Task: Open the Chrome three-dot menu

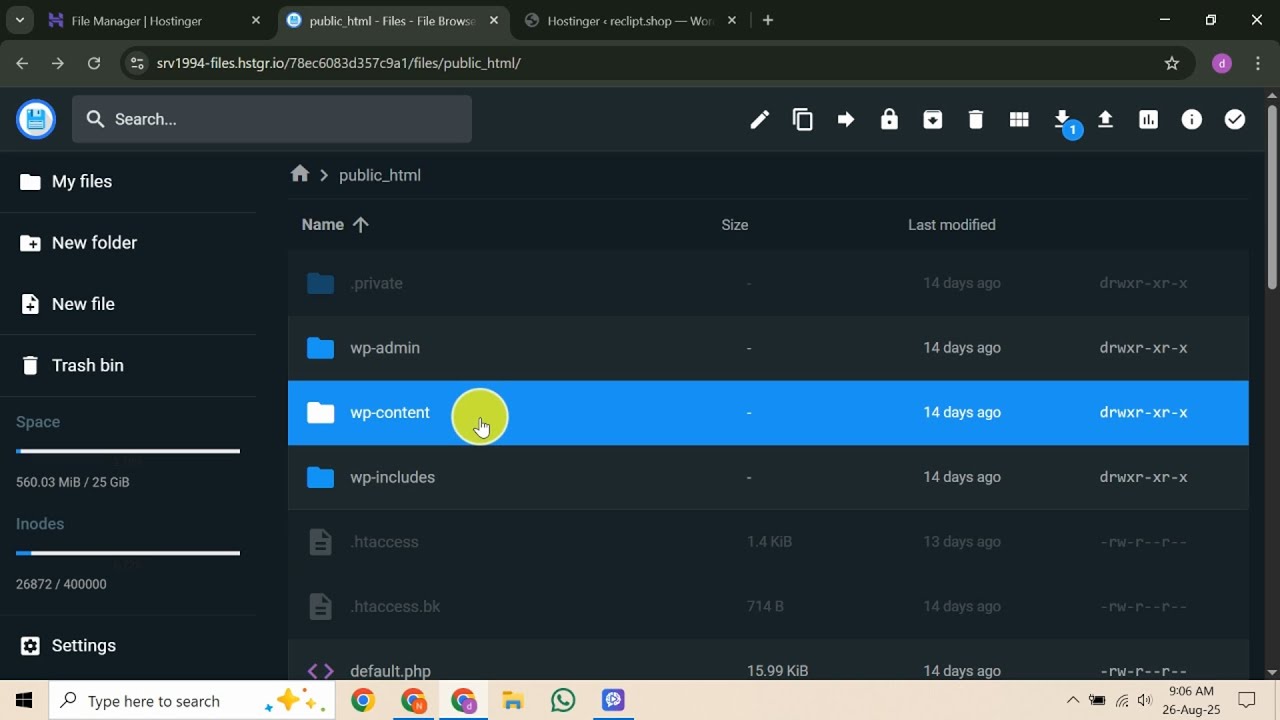Action: tap(1258, 63)
